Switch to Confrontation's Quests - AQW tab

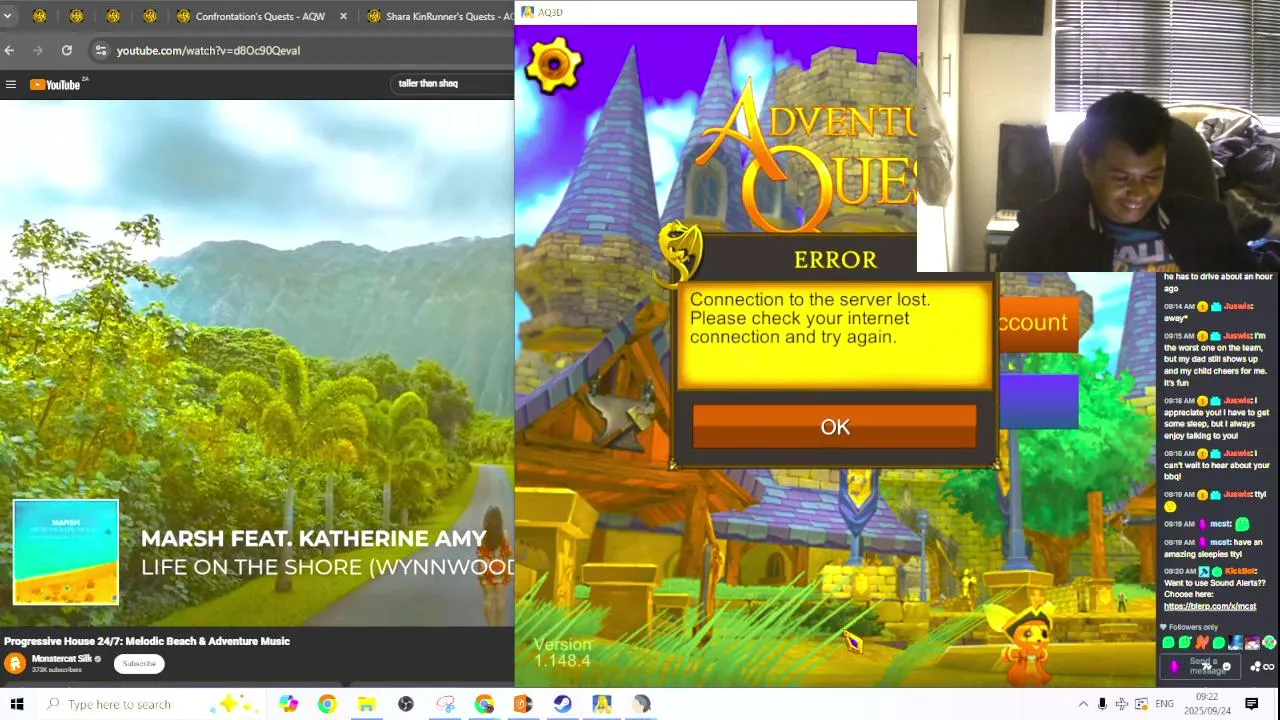coord(260,16)
